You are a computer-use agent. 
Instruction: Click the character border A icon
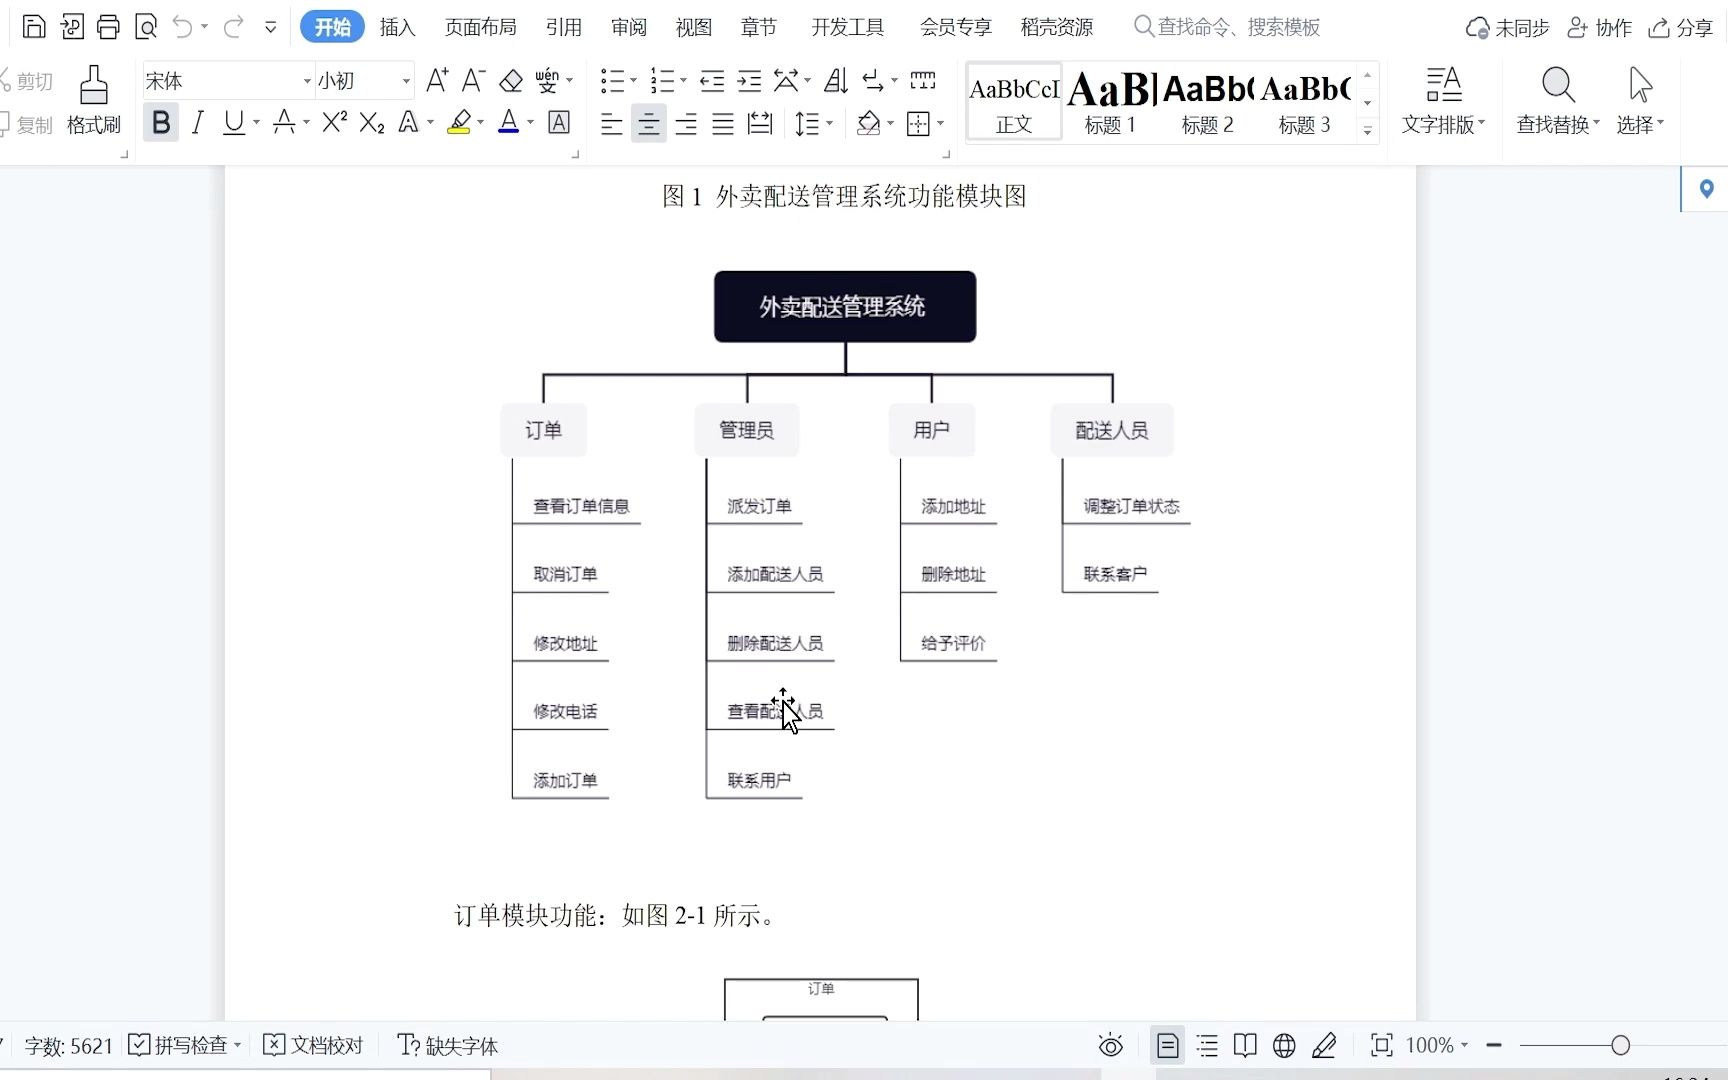tap(559, 123)
